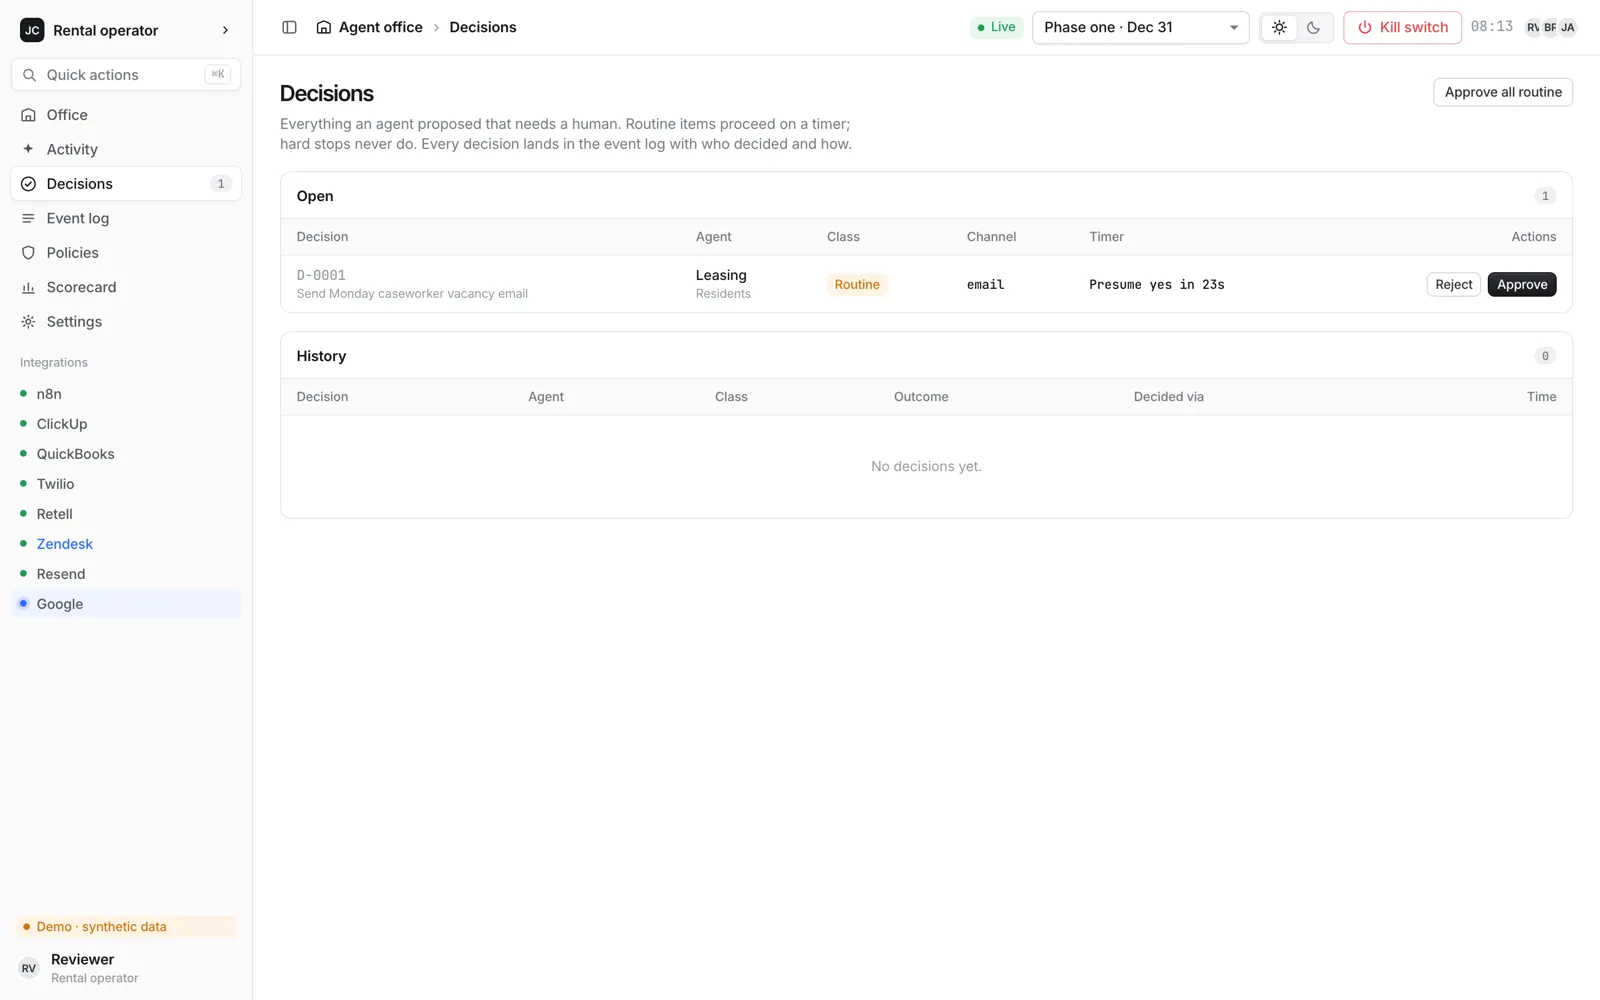Click the Live status badge
1600x1000 pixels.
pyautogui.click(x=996, y=27)
